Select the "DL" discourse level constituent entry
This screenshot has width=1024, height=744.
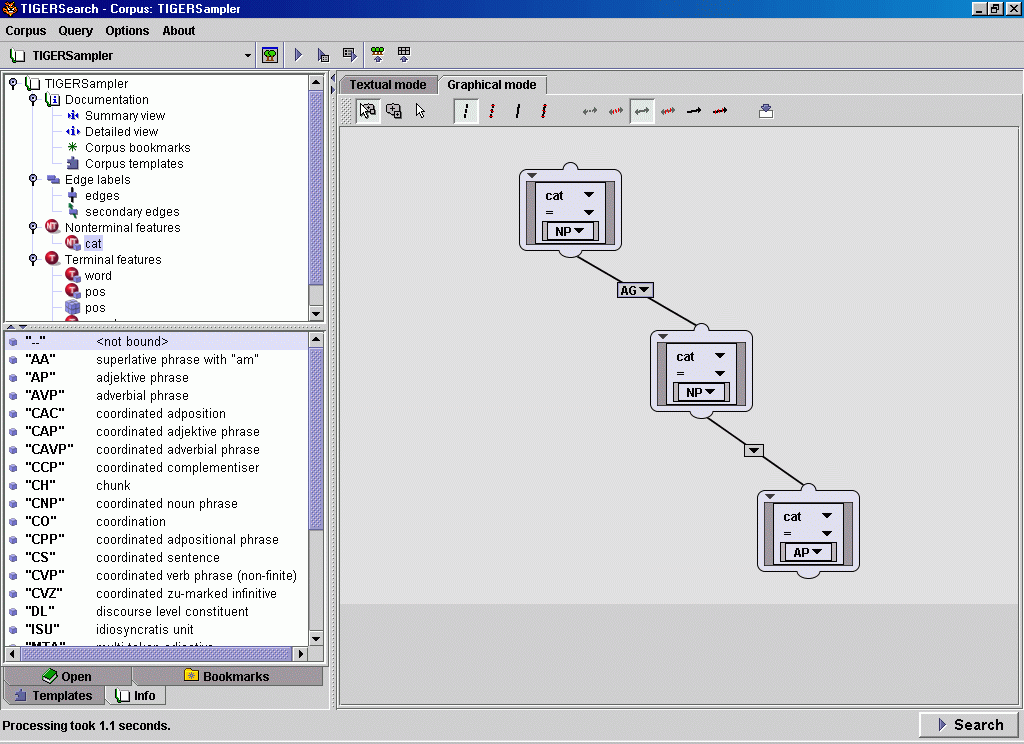[157, 611]
